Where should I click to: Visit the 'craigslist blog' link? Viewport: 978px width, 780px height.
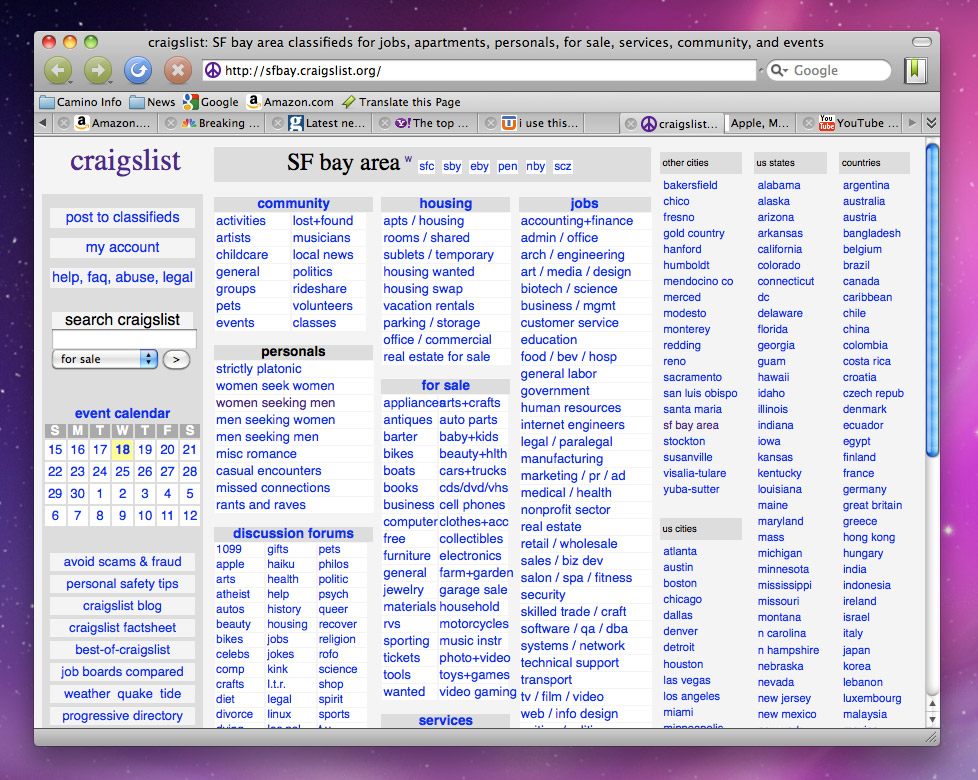pos(122,605)
